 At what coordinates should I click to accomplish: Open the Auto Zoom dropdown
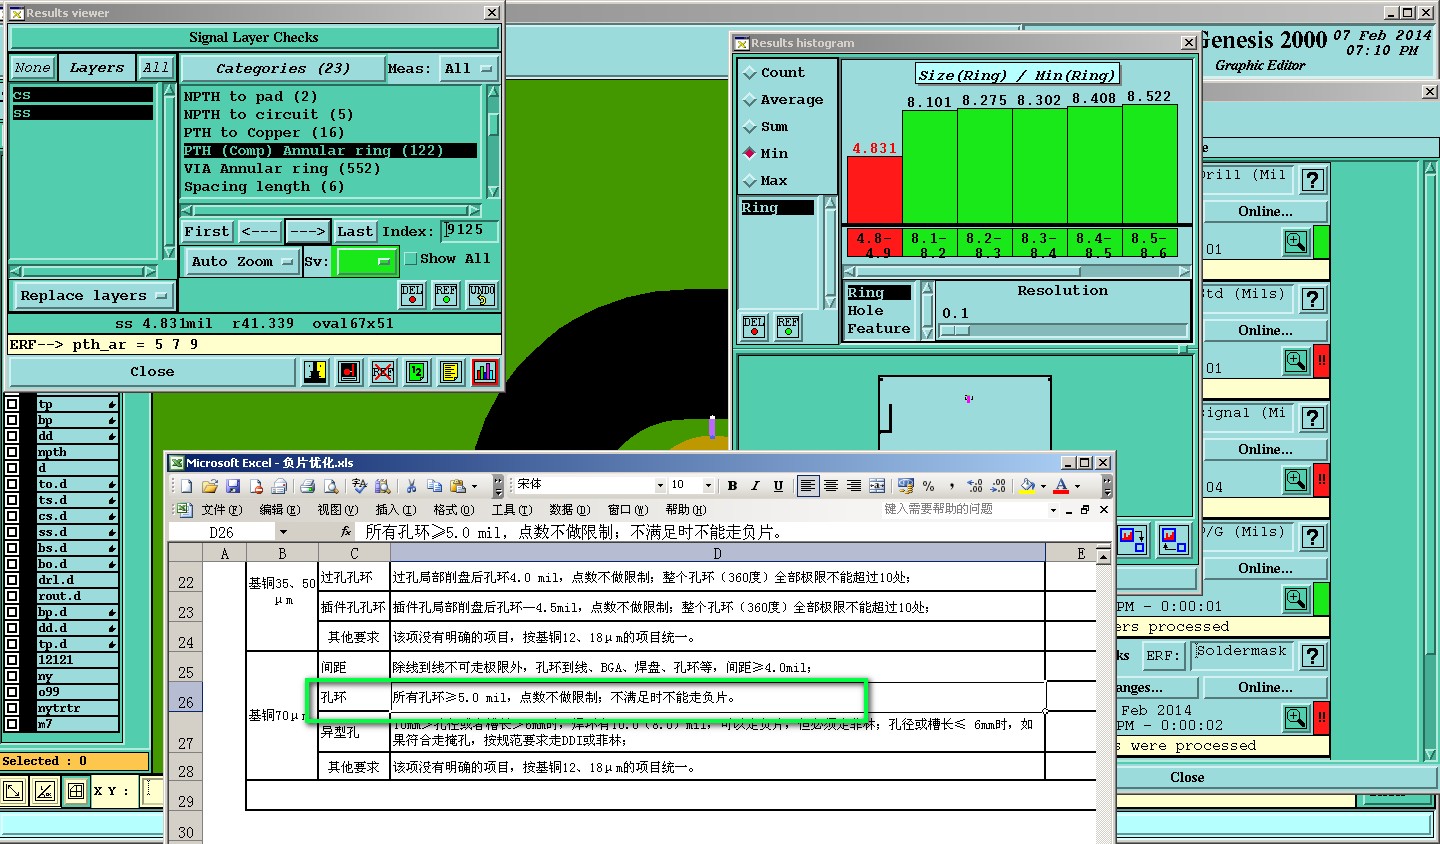(241, 261)
